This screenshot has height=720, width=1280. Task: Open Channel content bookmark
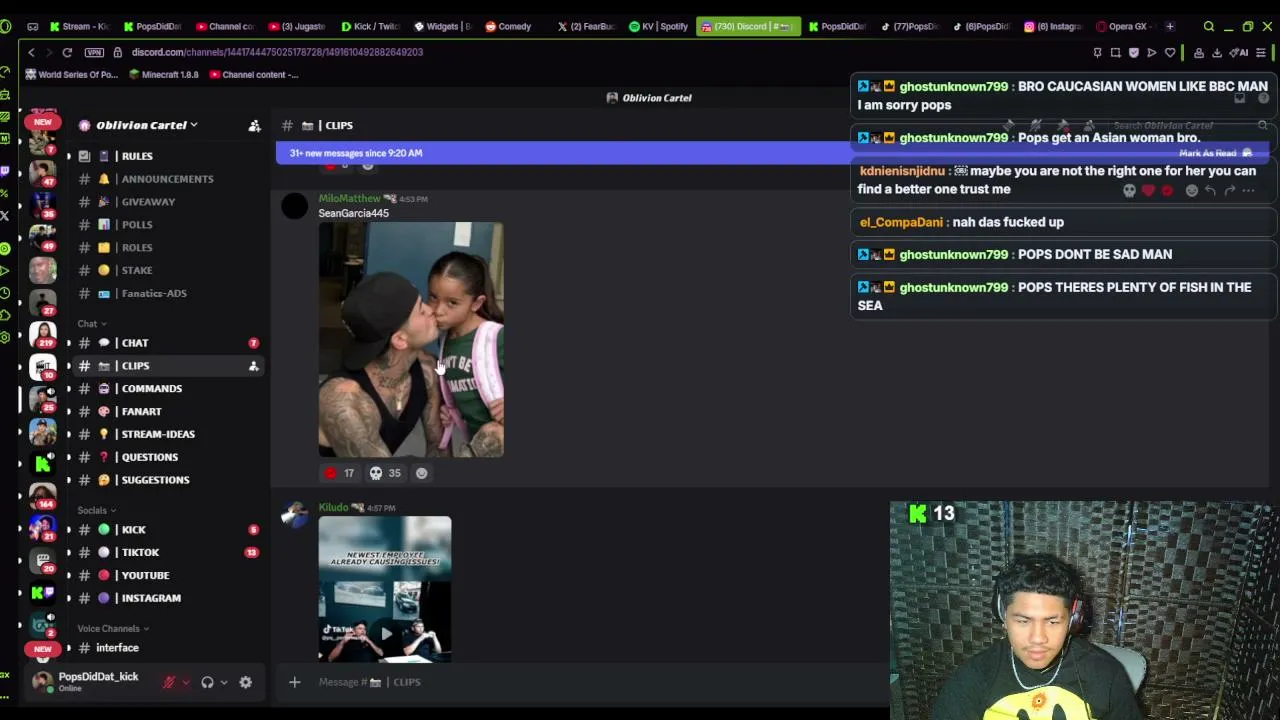[x=254, y=75]
